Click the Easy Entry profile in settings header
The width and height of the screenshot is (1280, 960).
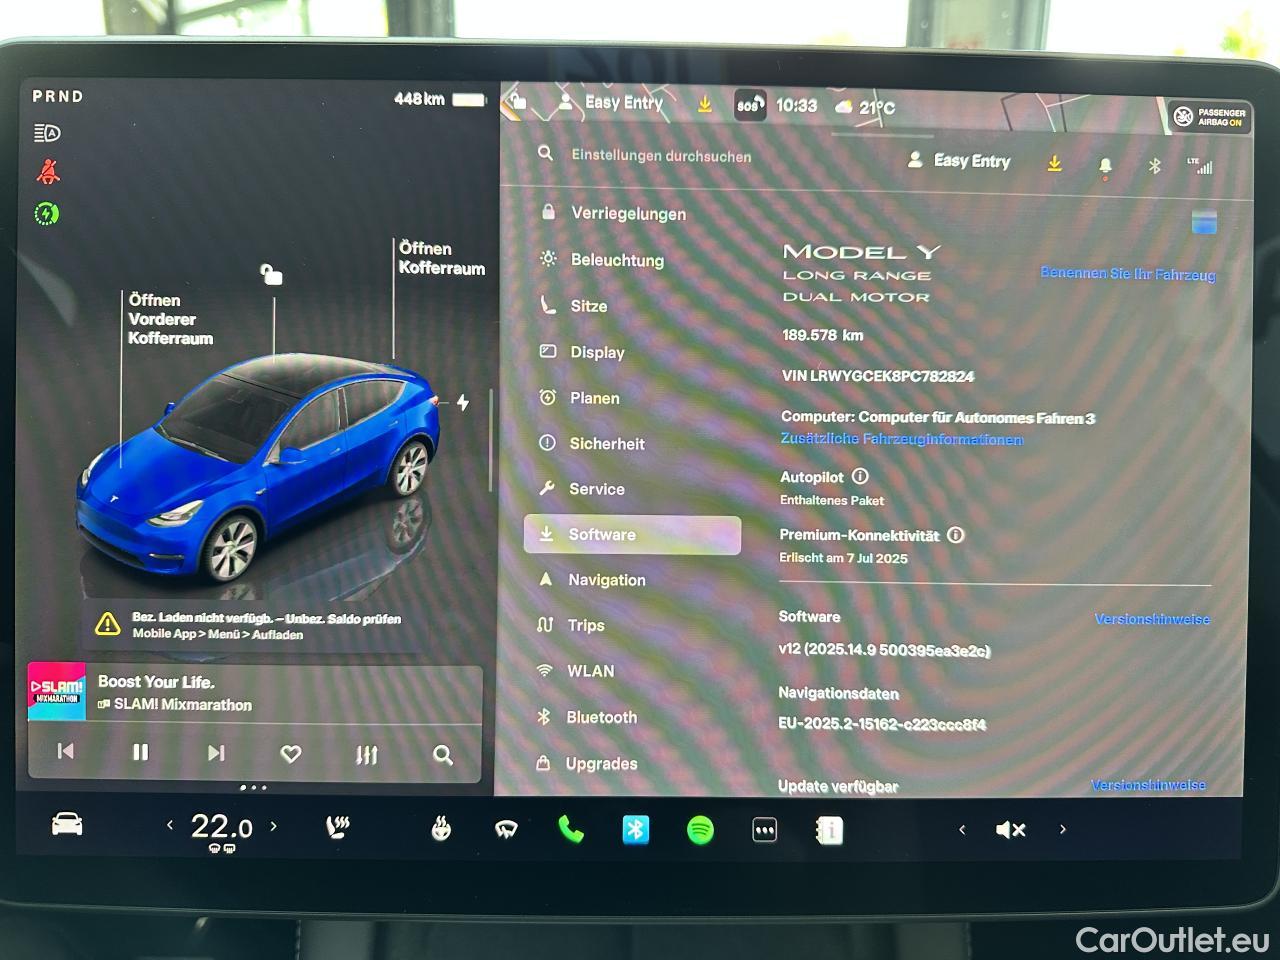click(959, 161)
